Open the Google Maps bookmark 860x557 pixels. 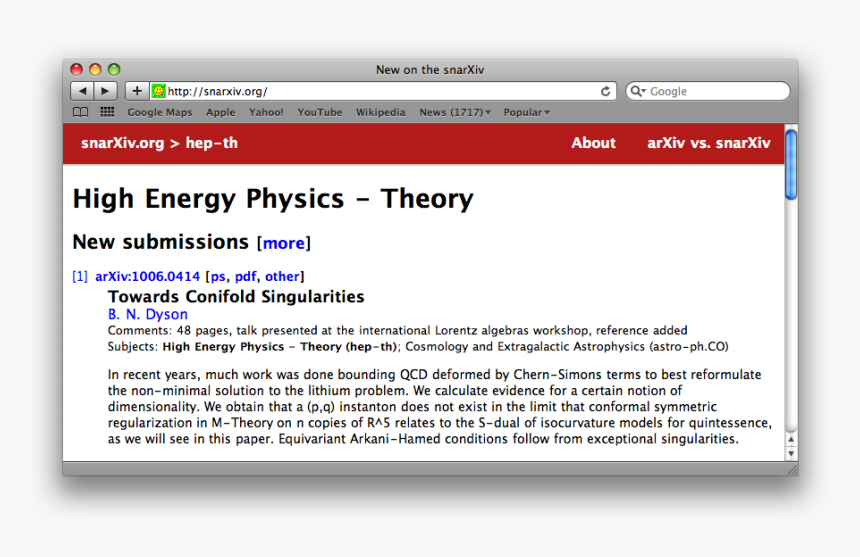(x=158, y=112)
